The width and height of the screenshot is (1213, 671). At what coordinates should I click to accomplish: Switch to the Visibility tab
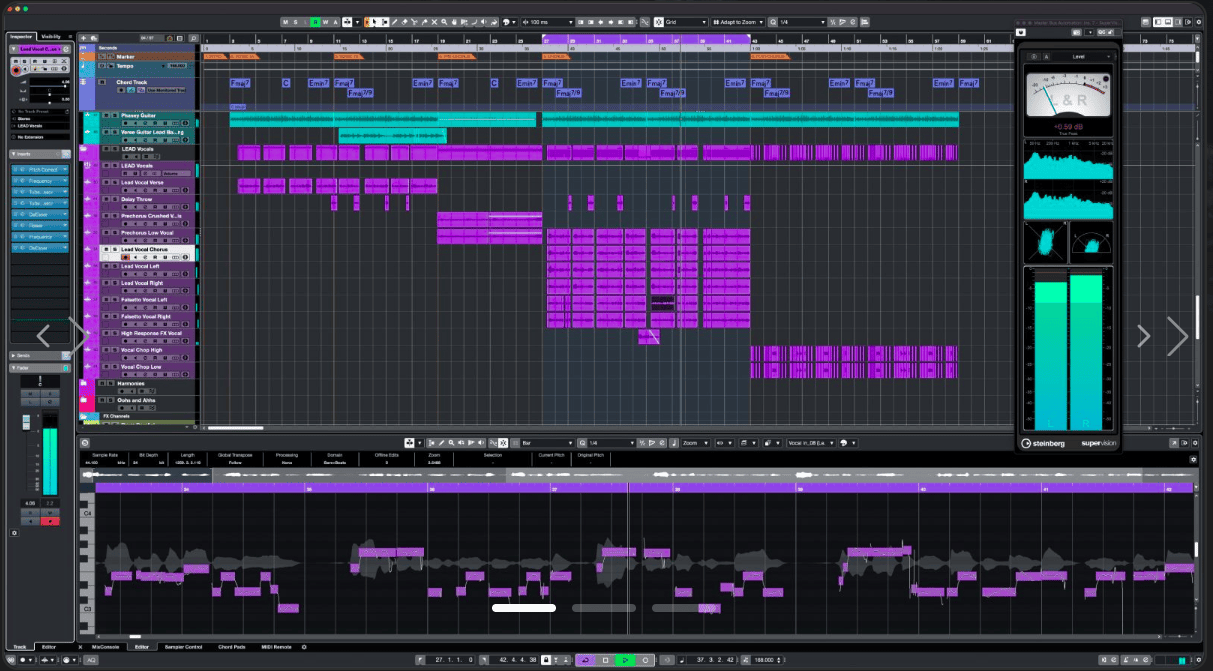[x=51, y=36]
